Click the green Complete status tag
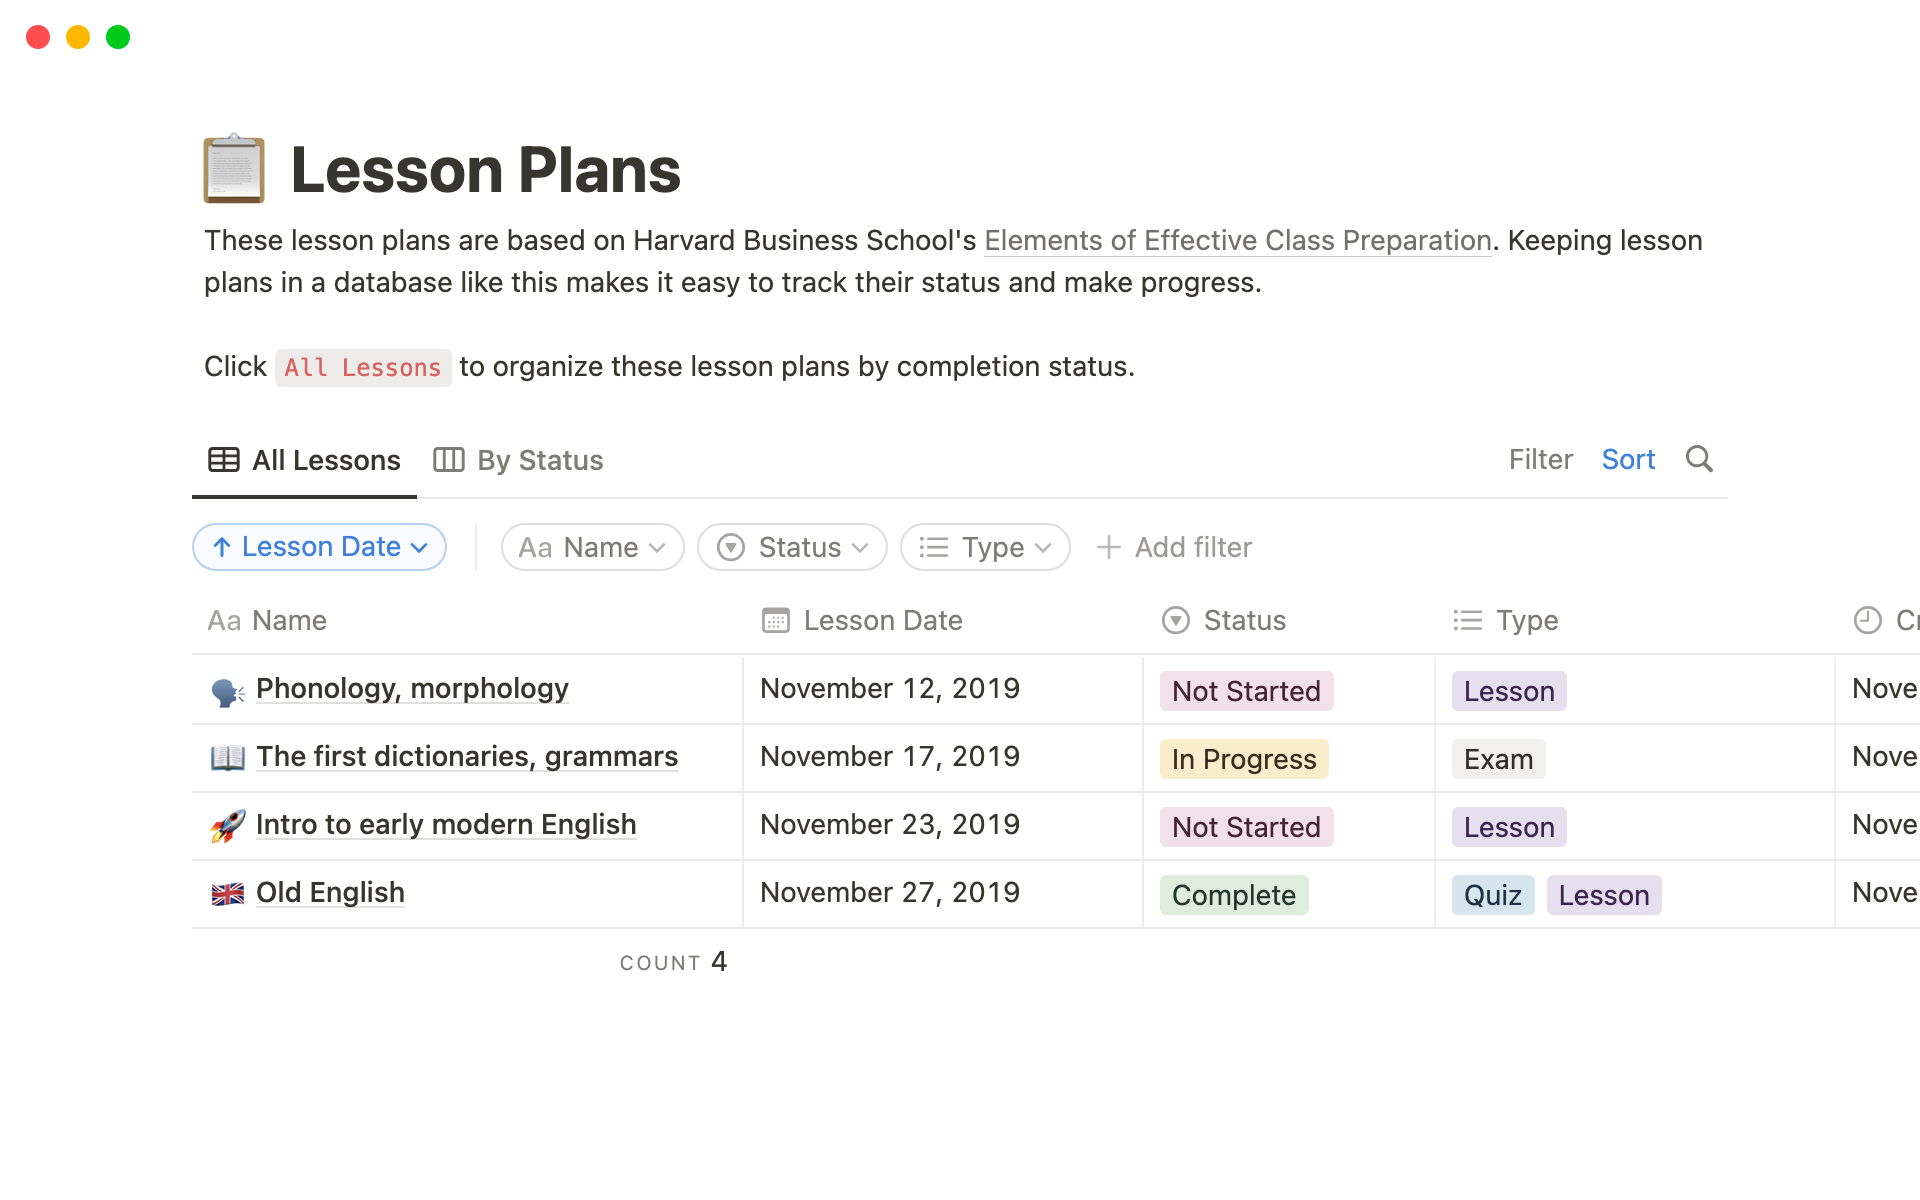Screen dimensions: 1920x1200 [1233, 895]
